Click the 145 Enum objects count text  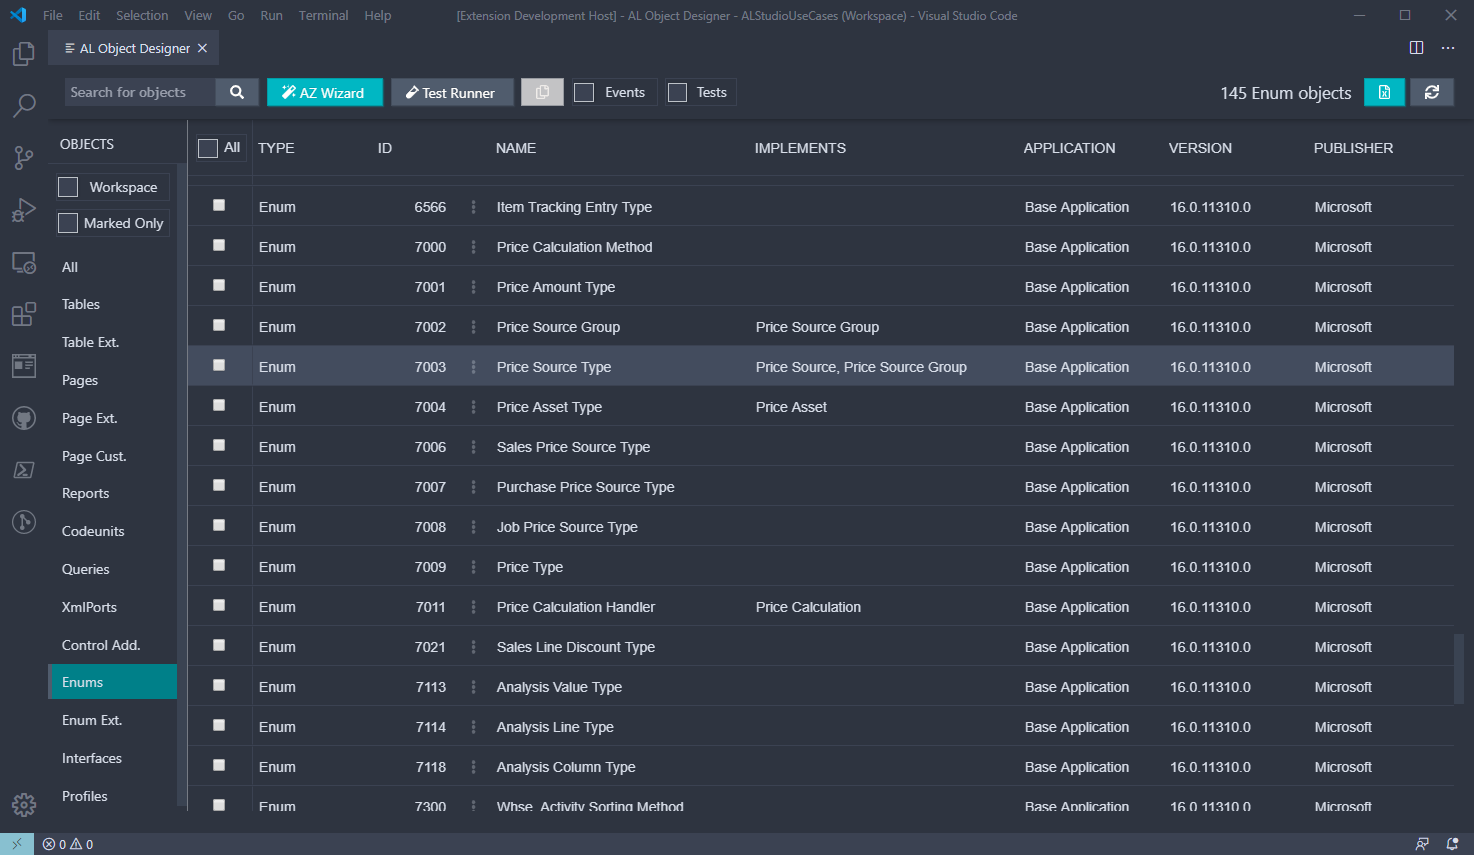pyautogui.click(x=1286, y=93)
